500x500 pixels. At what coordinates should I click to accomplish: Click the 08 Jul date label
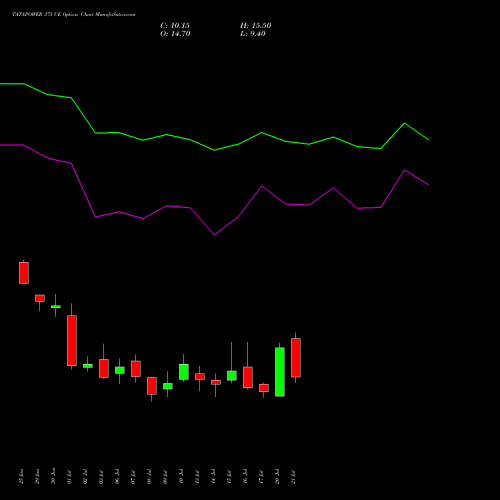tap(149, 476)
